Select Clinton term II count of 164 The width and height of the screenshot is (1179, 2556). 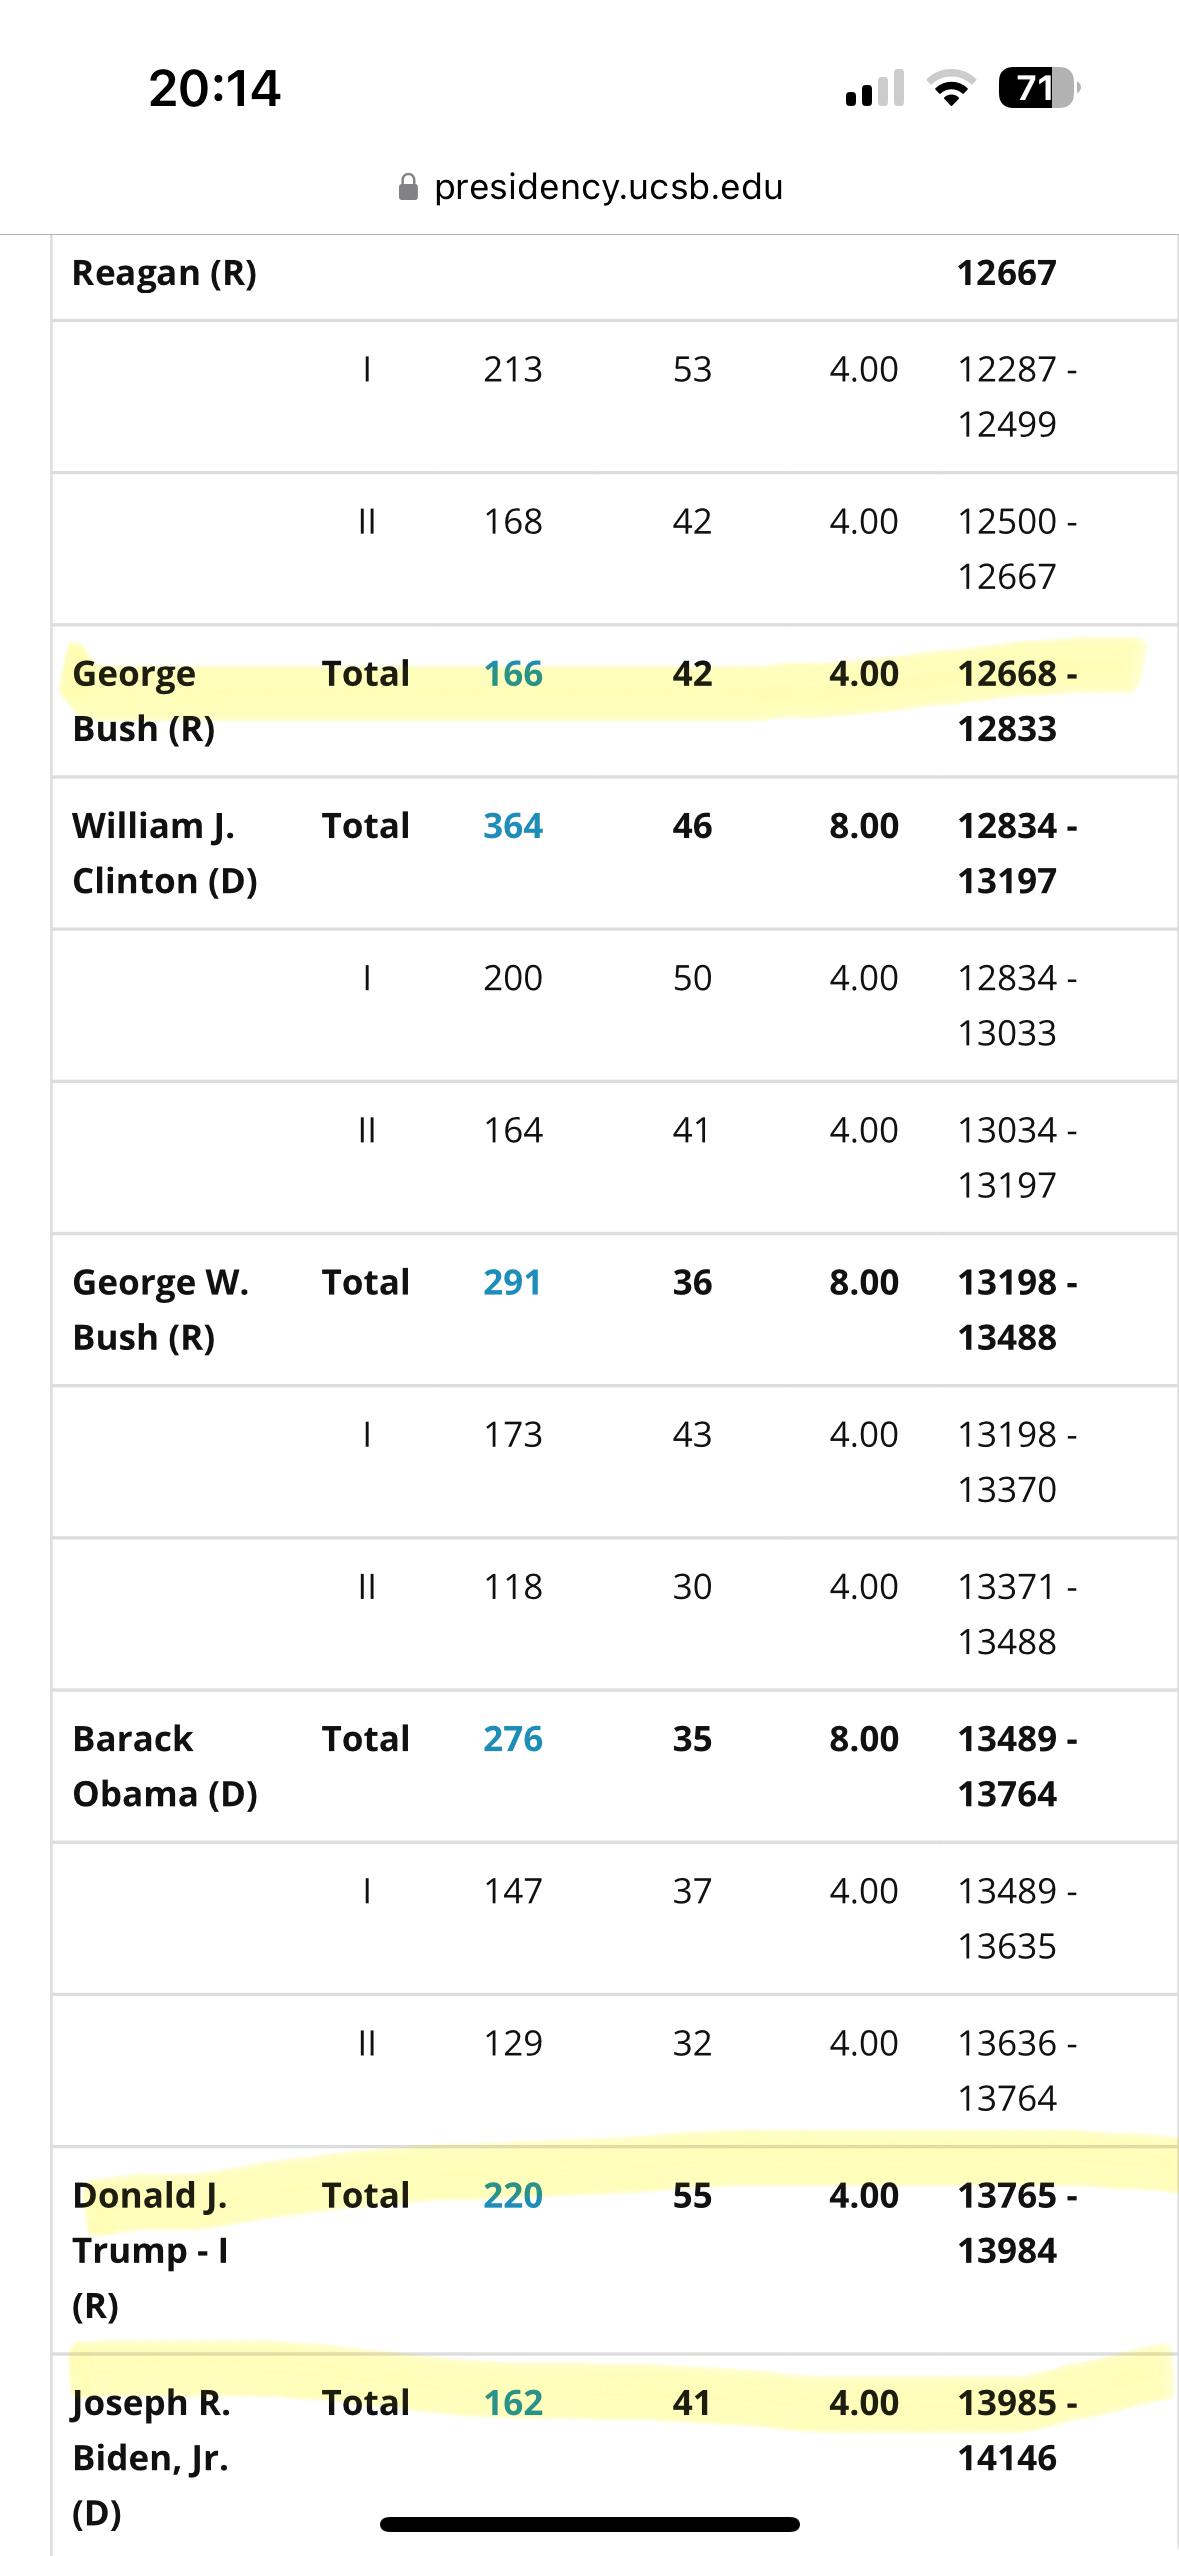coord(513,1130)
